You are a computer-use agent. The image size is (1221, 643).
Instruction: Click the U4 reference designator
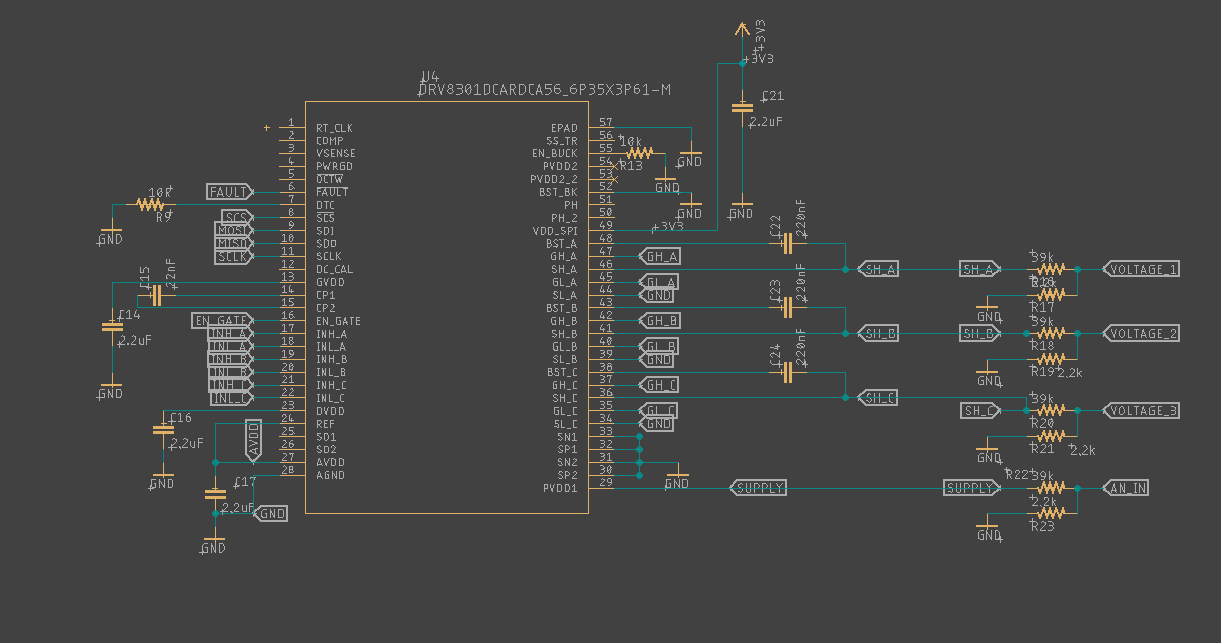click(x=429, y=77)
